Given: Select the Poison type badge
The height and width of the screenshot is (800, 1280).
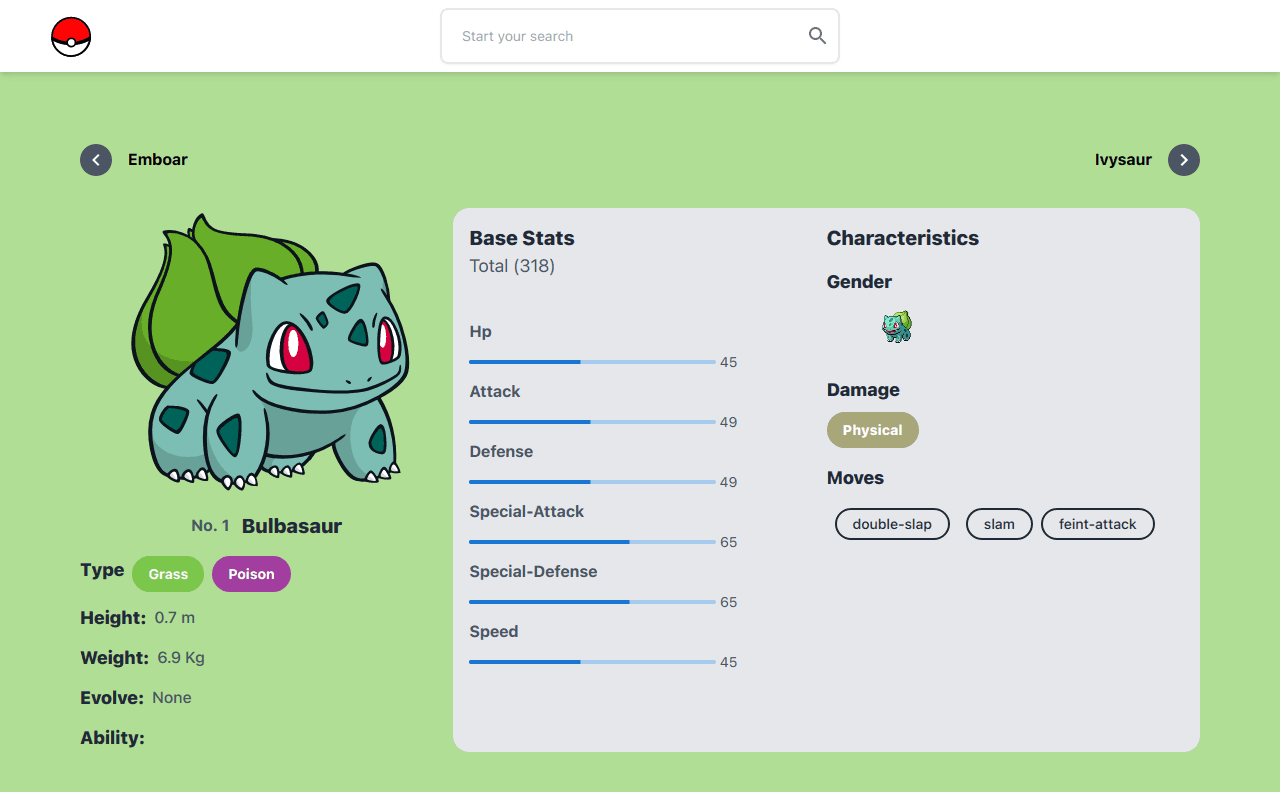Looking at the screenshot, I should pyautogui.click(x=251, y=574).
